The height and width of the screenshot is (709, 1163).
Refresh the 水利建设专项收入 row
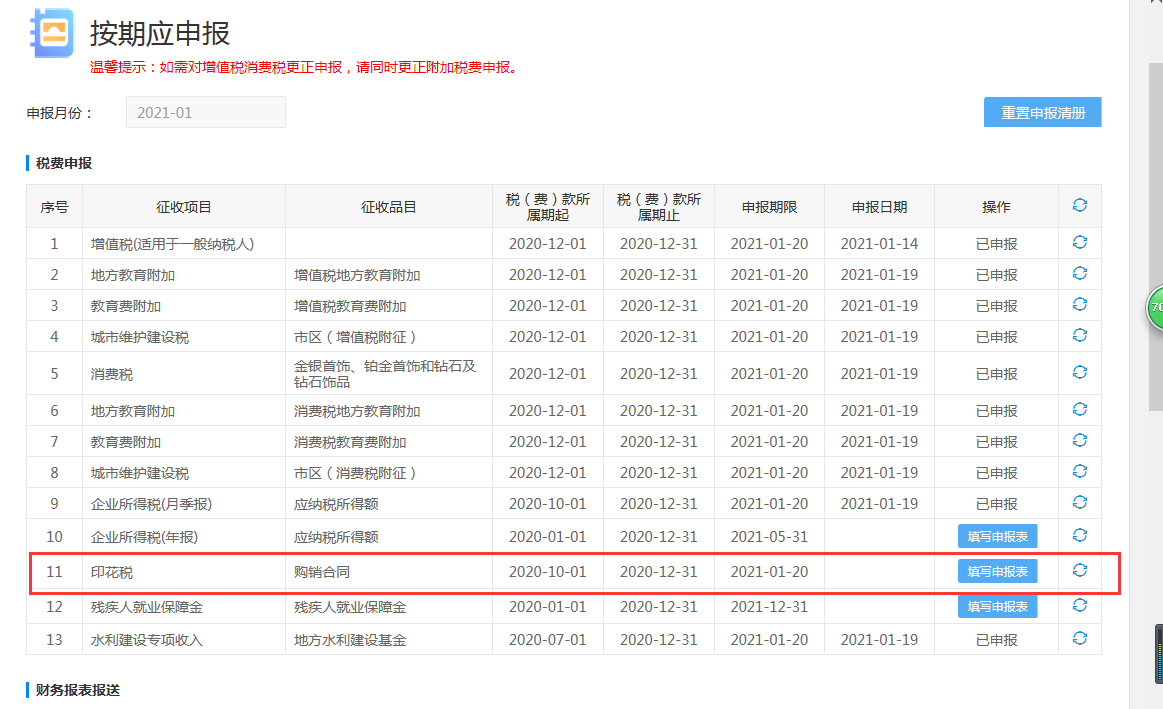coord(1079,638)
